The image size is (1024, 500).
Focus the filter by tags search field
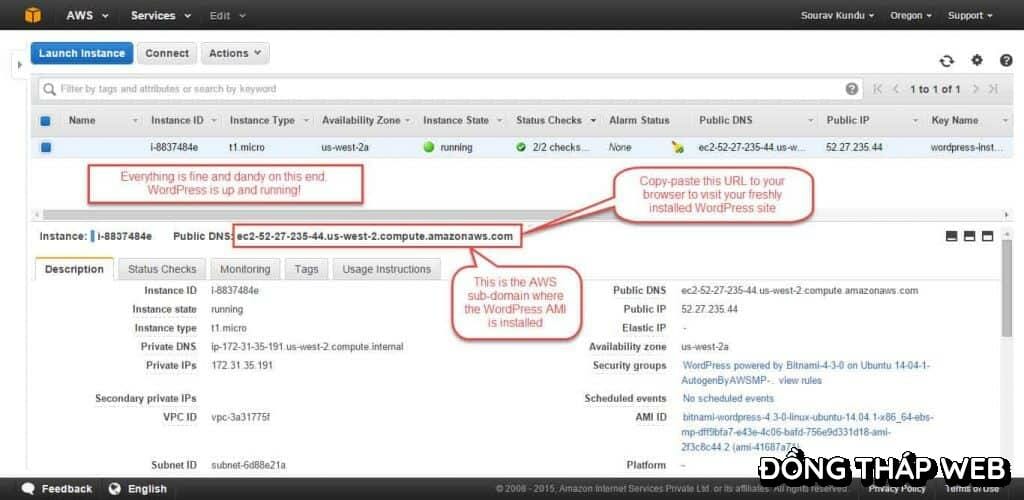[x=451, y=89]
